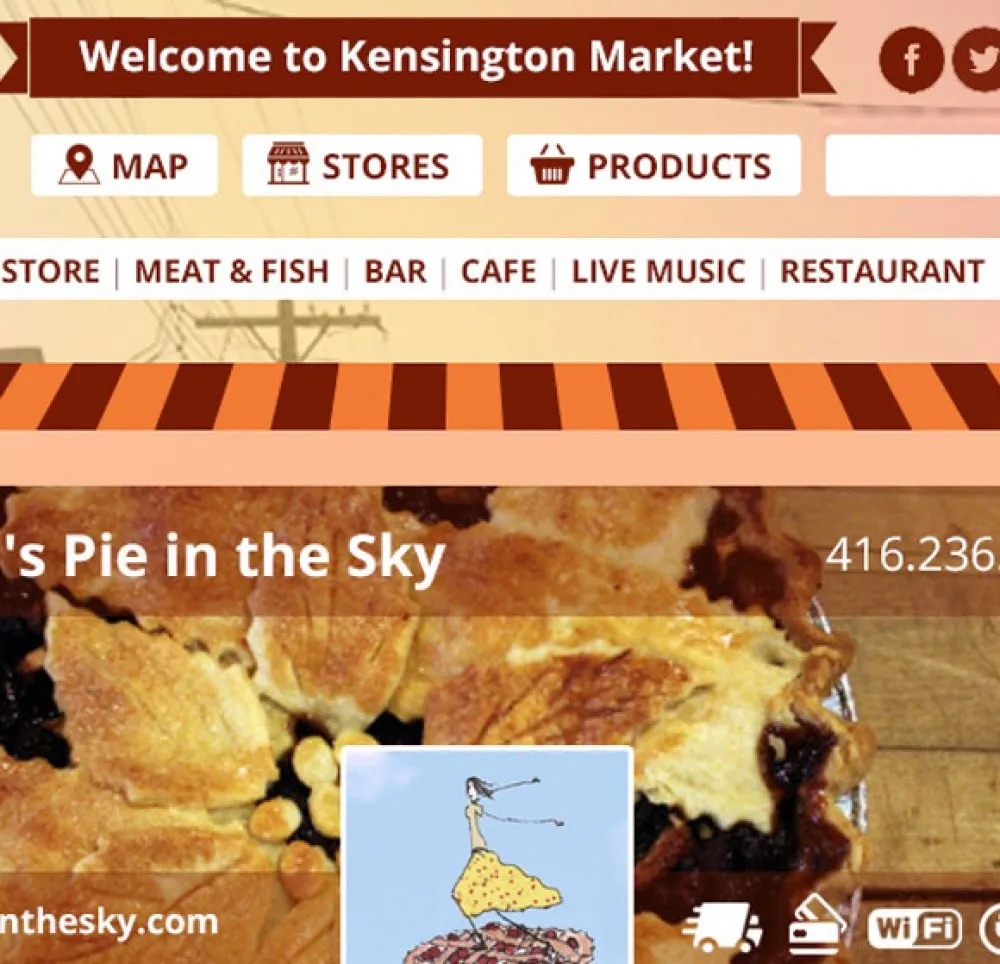Select the BAR category
Viewport: 1000px width, 964px height.
coord(395,271)
